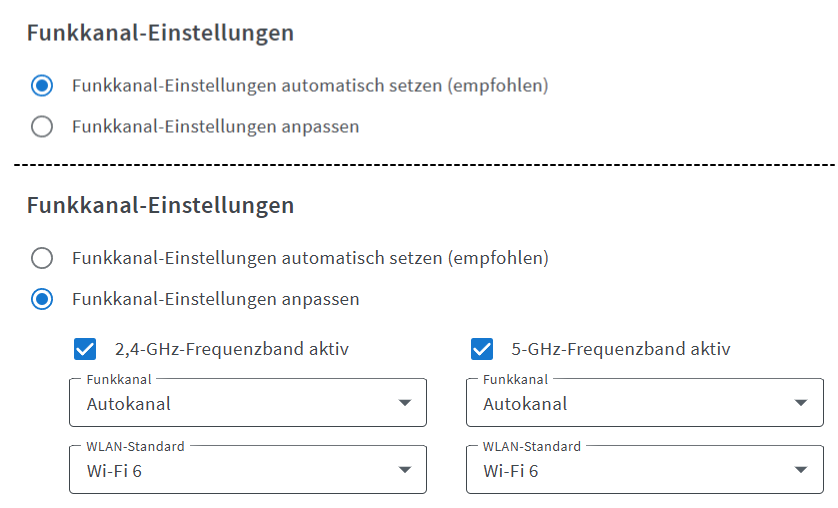838x508 pixels.
Task: Click the arrow icon of 5-GHz Funkkanal field
Action: 800,403
